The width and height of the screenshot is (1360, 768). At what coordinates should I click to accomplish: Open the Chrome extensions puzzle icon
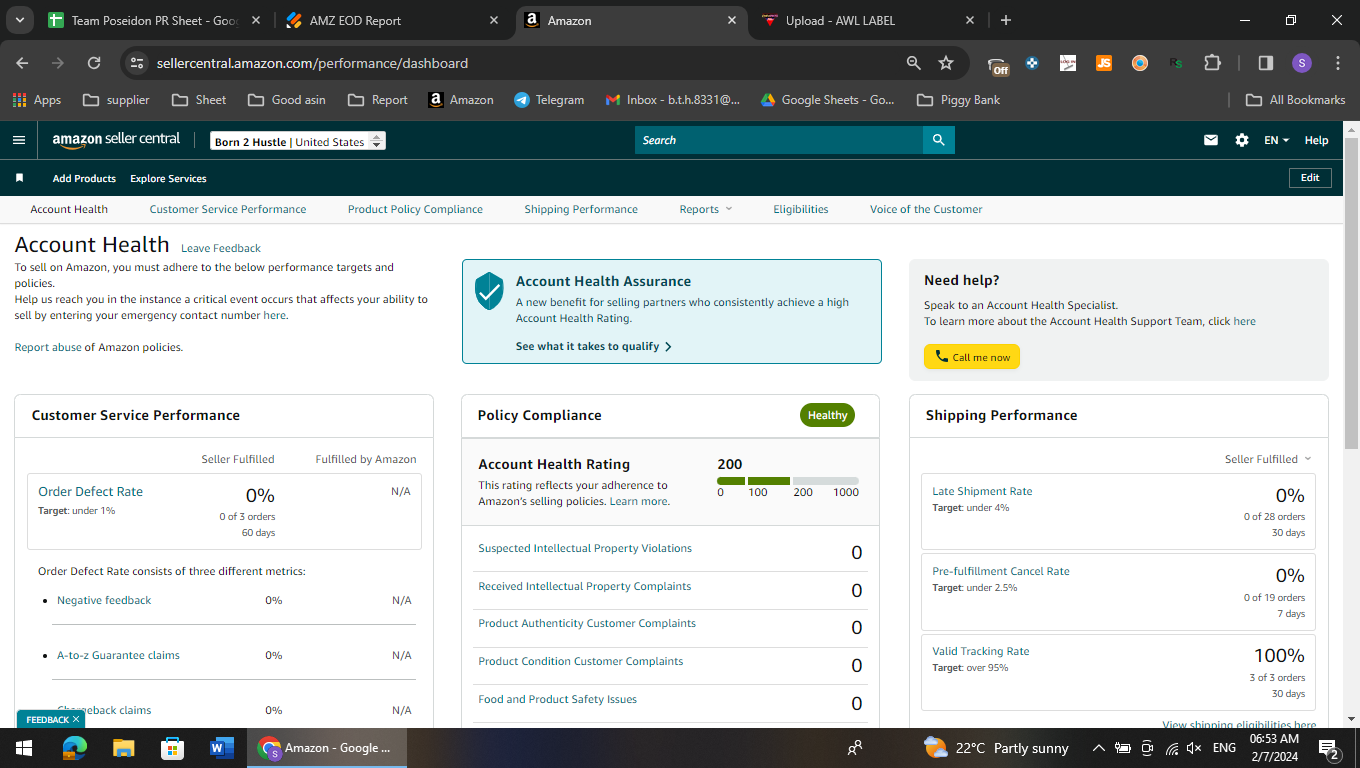coord(1212,63)
